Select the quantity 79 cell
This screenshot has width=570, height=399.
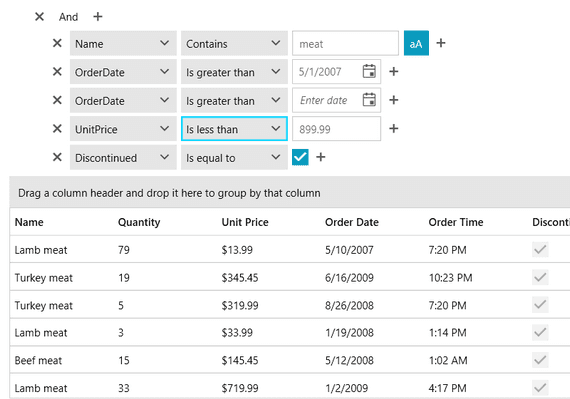[124, 250]
